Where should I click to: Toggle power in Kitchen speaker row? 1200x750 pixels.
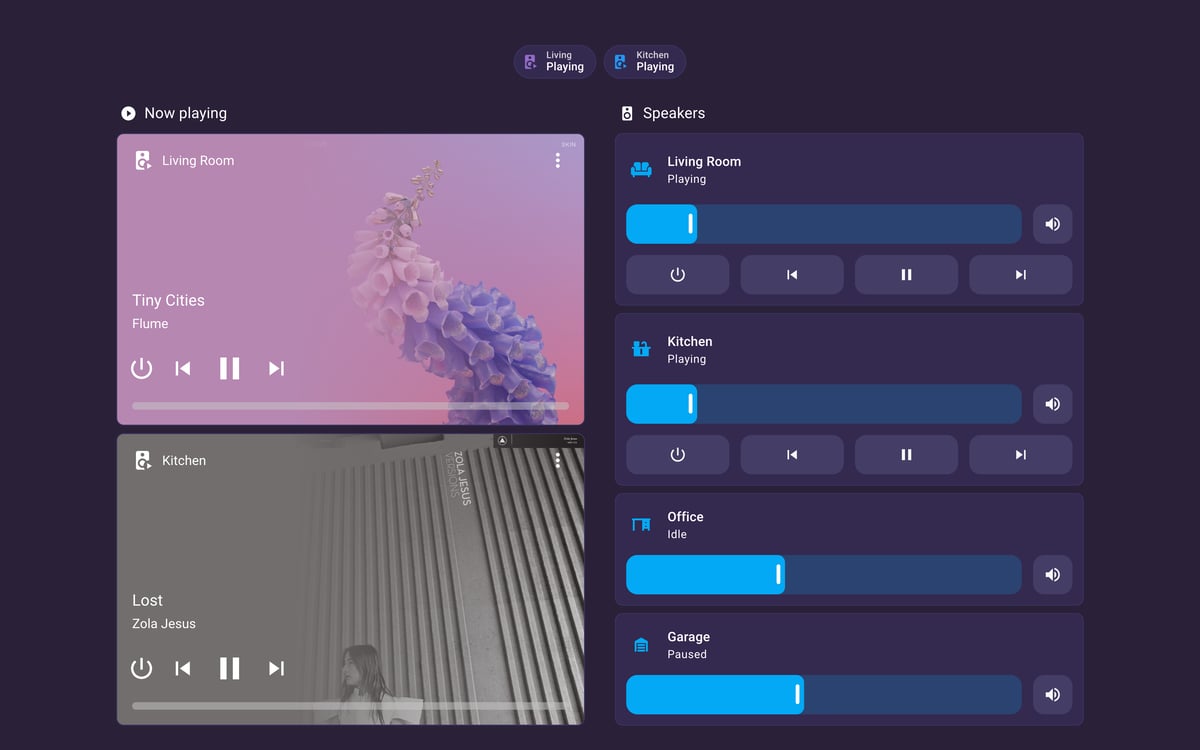pyautogui.click(x=677, y=455)
